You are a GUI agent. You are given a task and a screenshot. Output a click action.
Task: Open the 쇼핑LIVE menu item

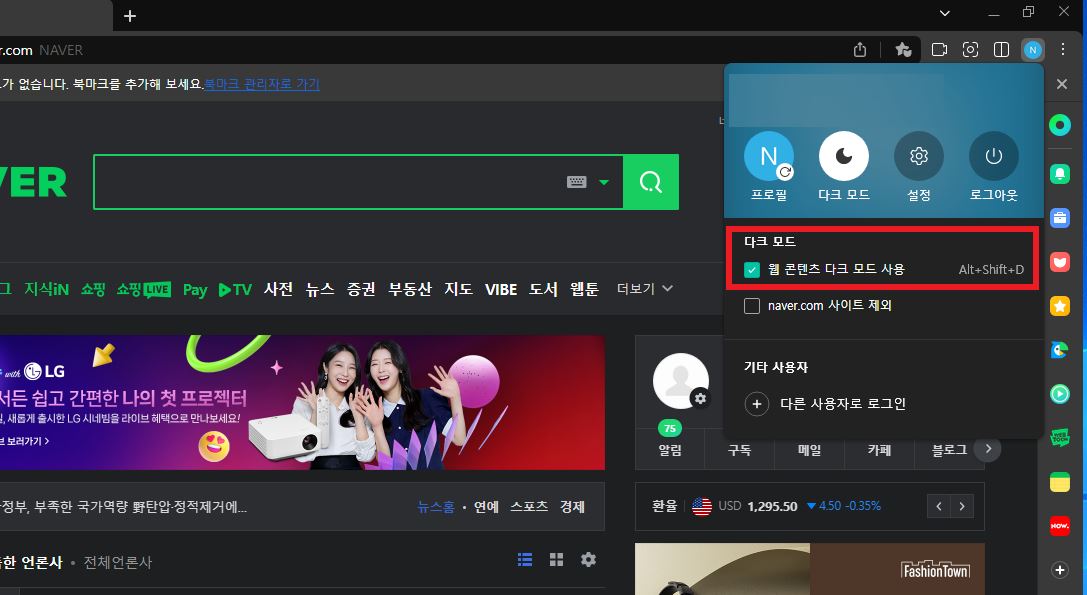[144, 289]
